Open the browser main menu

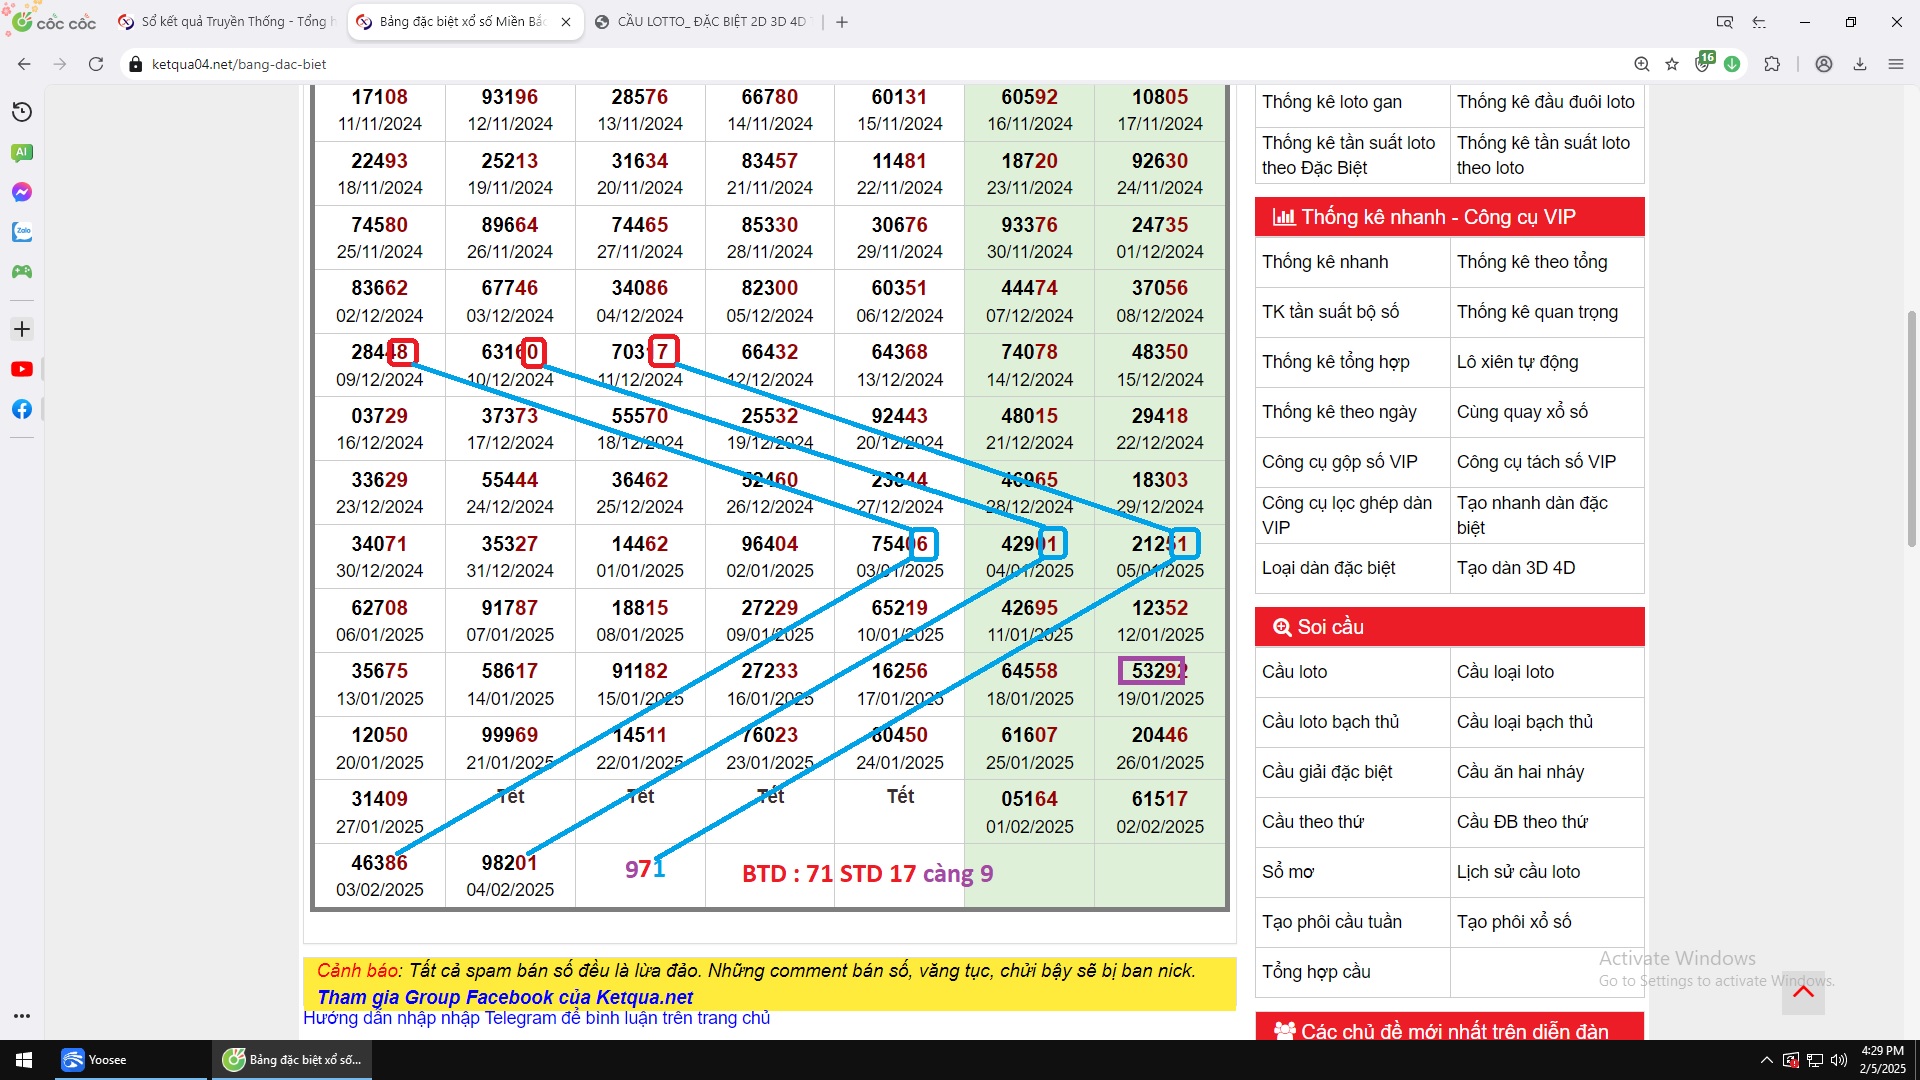coord(1896,64)
